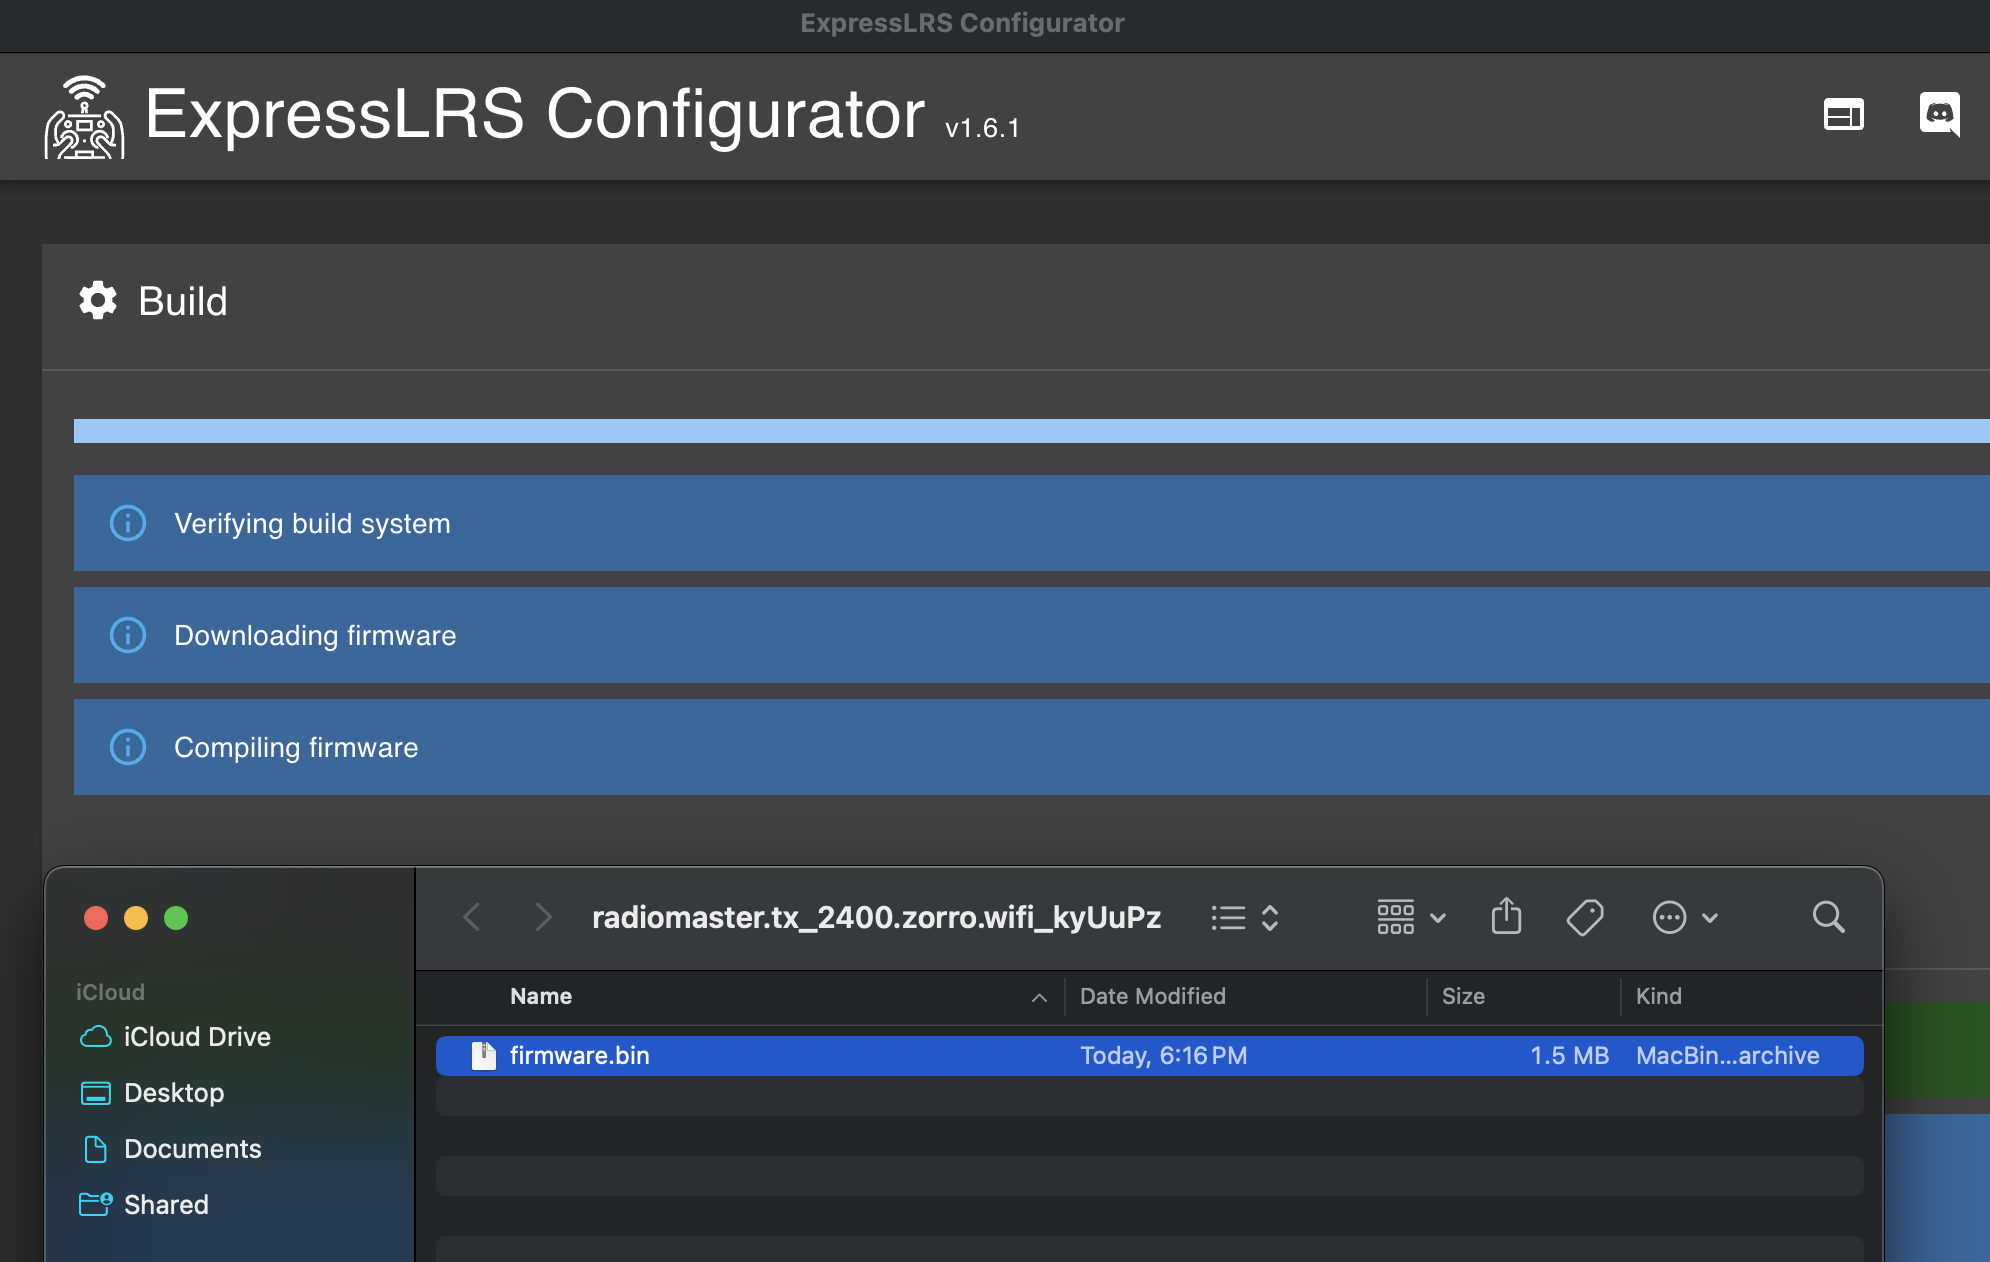
Task: Go forward in Finder window
Action: pyautogui.click(x=543, y=917)
